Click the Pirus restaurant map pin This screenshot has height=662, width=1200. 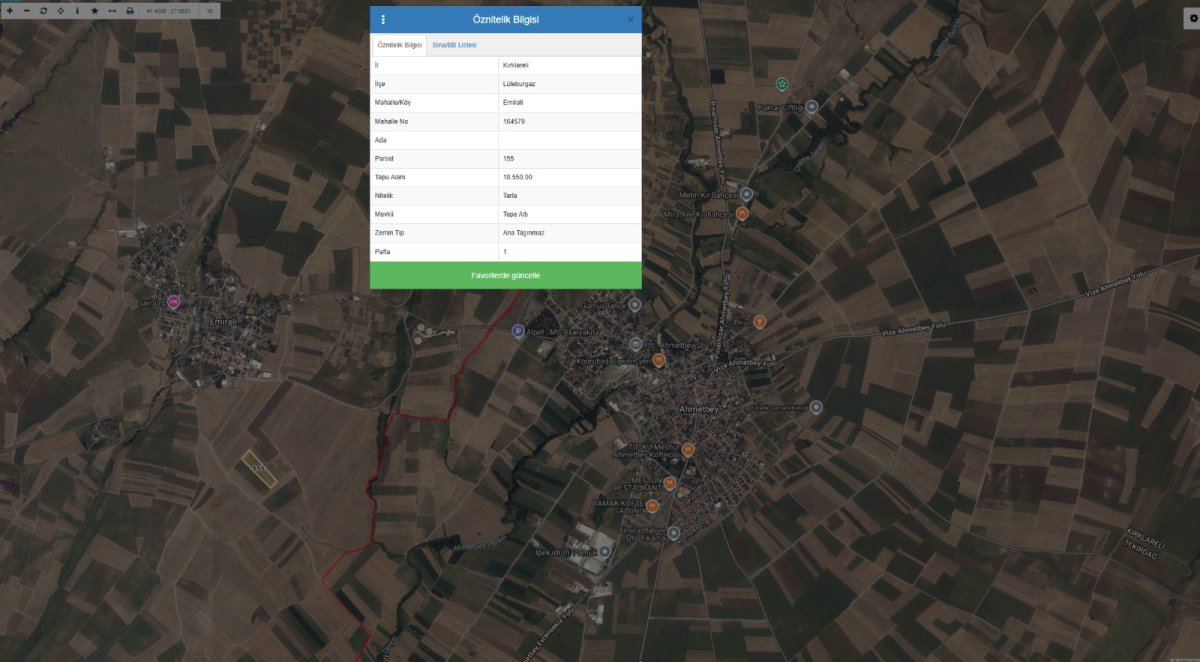tap(760, 321)
